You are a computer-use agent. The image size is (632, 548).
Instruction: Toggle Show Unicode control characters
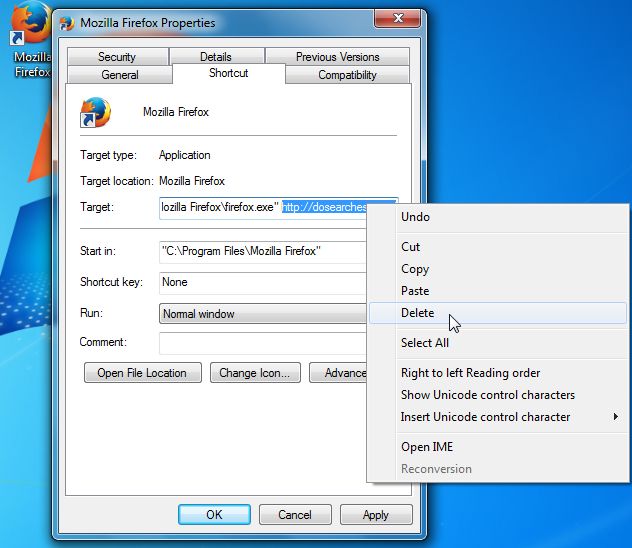click(x=498, y=395)
